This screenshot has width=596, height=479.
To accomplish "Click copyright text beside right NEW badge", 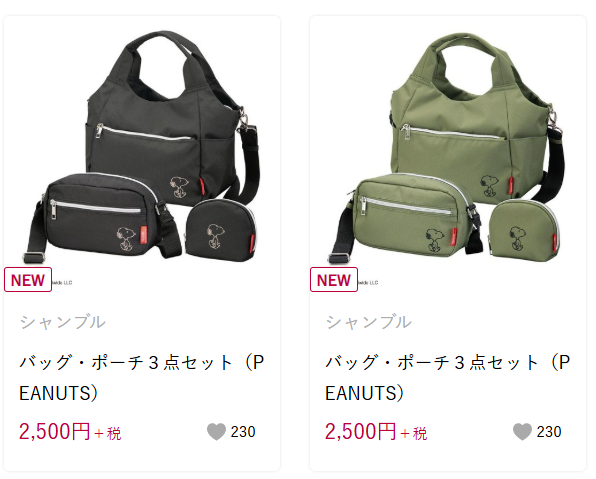I will pos(368,283).
